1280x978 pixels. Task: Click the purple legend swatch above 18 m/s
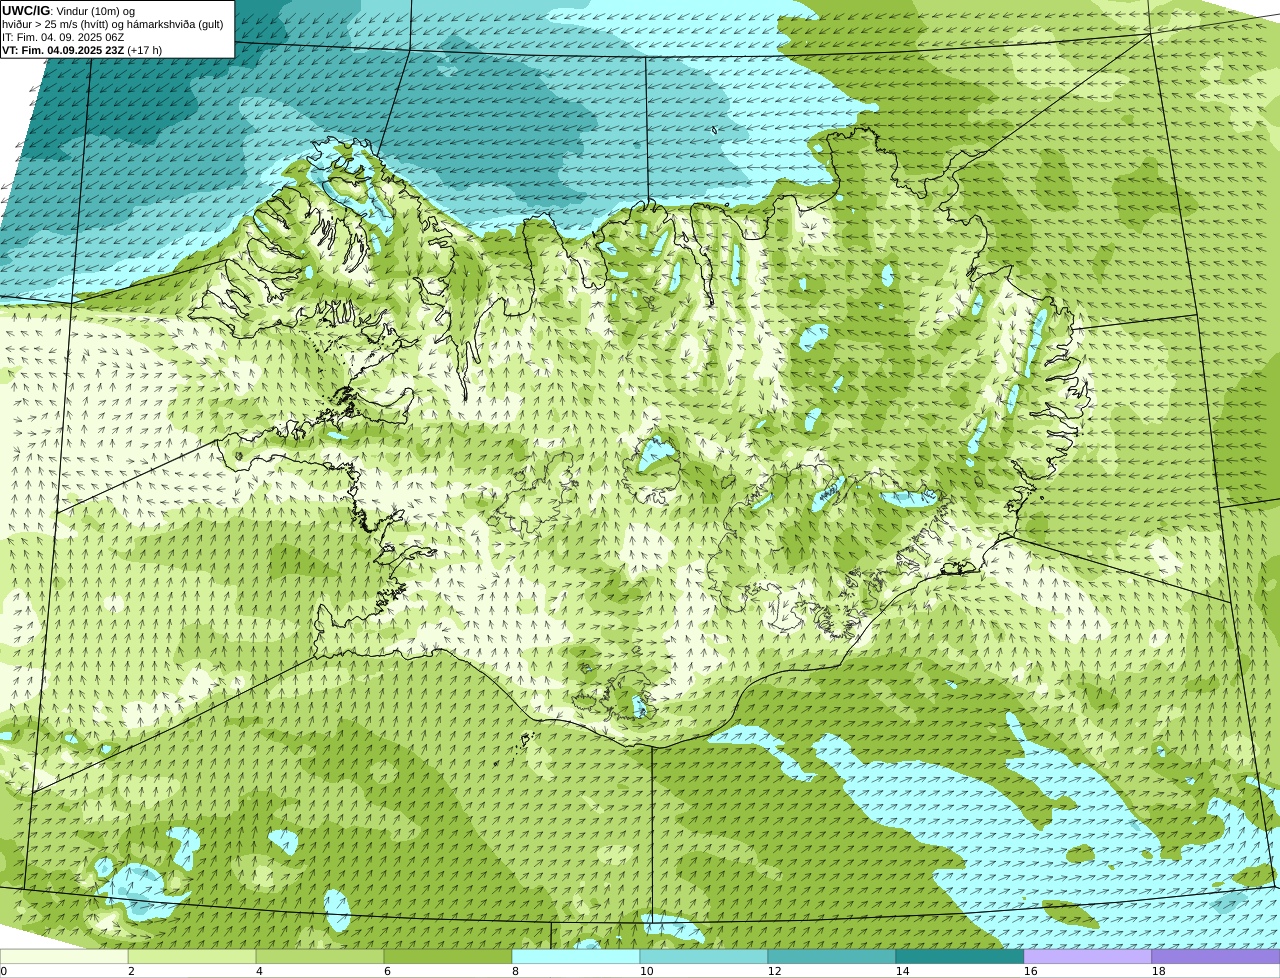(x=1216, y=956)
